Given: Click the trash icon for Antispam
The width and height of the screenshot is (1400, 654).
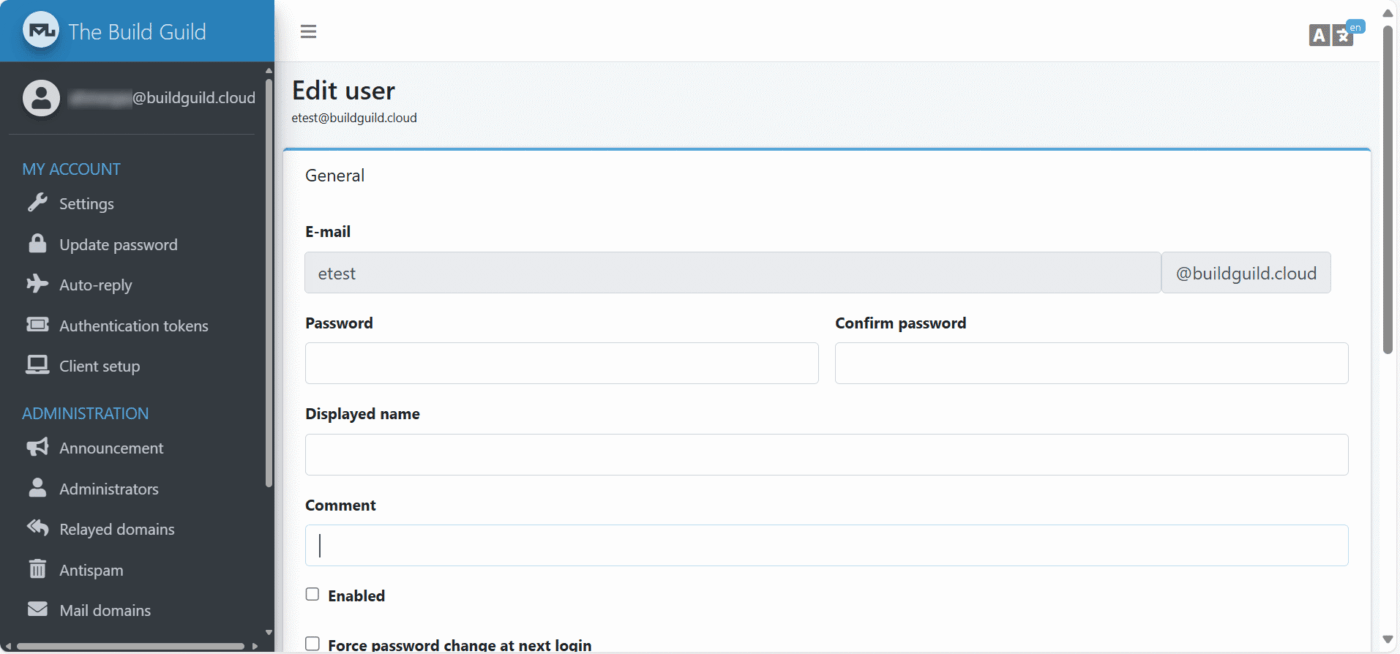Looking at the screenshot, I should click(37, 570).
